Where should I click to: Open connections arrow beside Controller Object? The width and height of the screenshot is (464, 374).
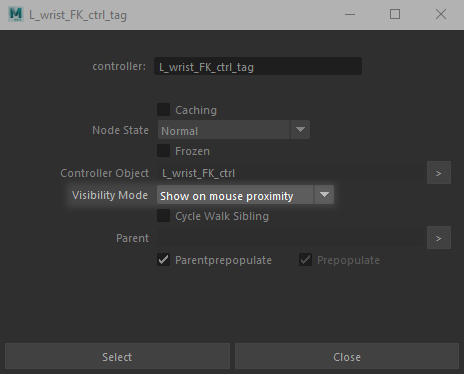439,173
